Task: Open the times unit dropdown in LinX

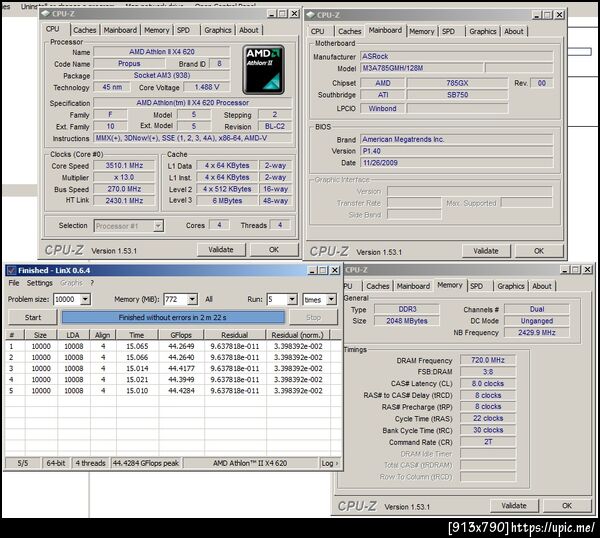Action: pos(331,299)
